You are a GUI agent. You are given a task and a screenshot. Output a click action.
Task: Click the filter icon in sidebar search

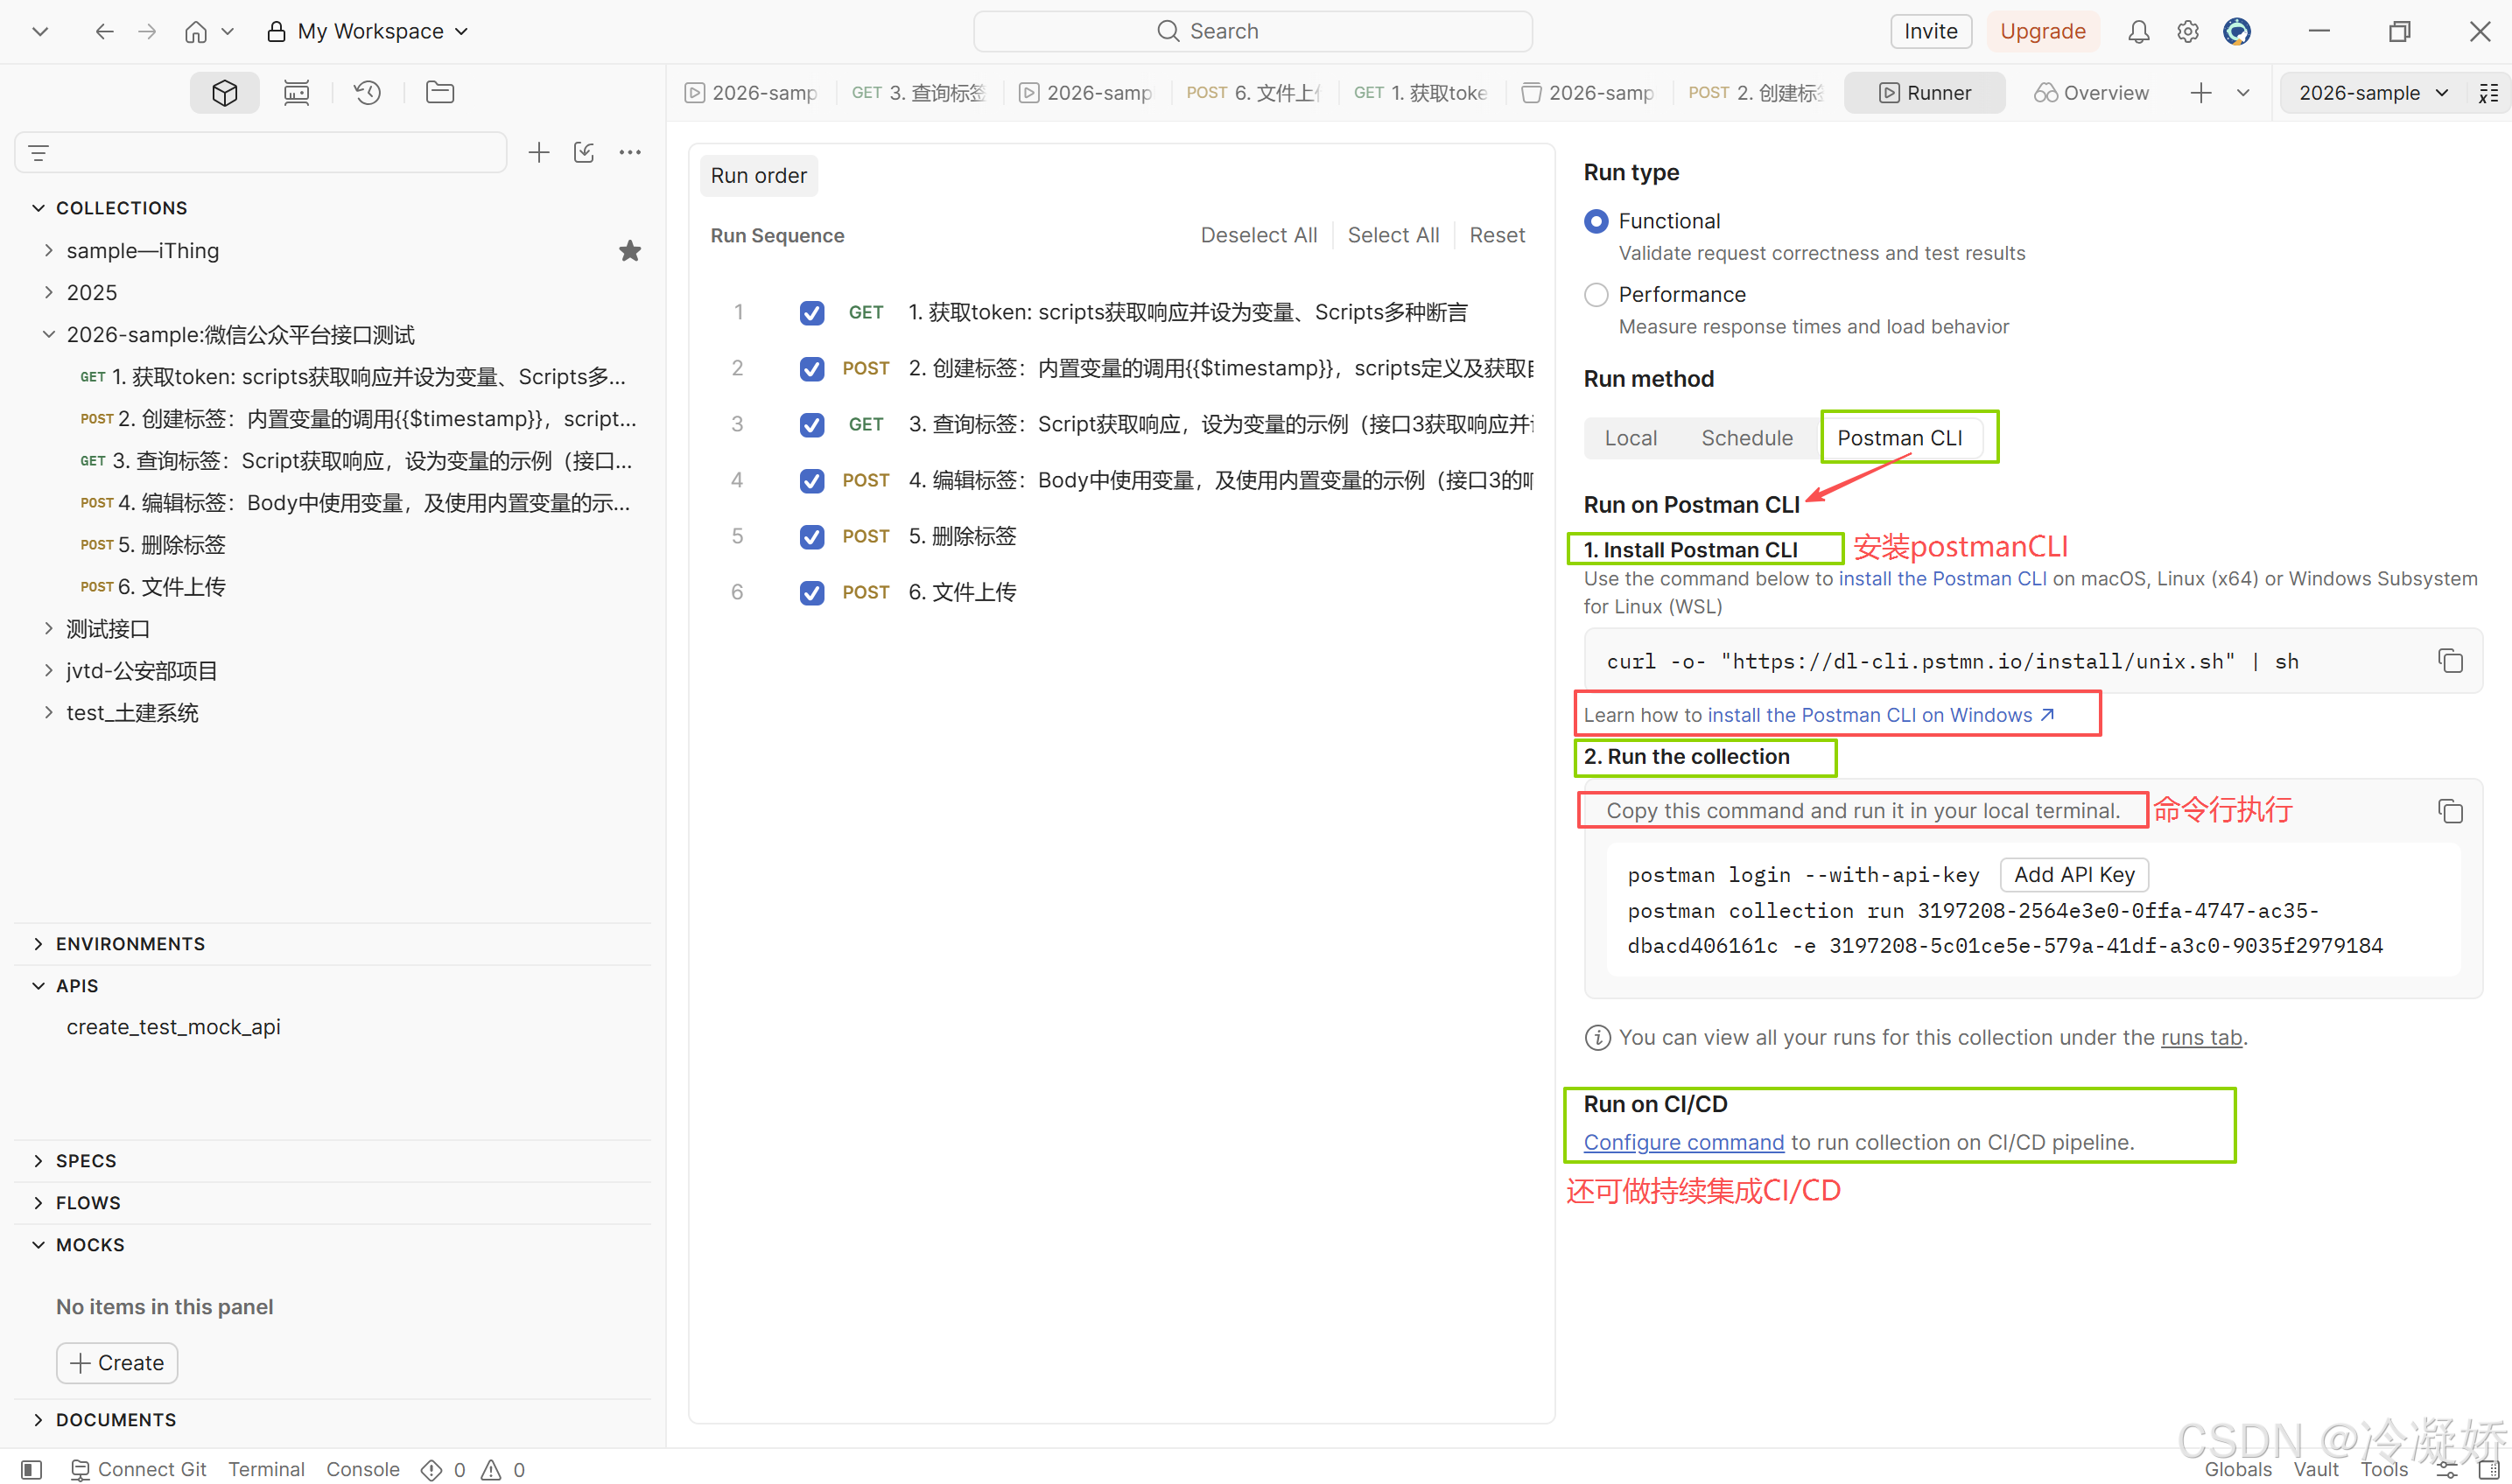(x=39, y=153)
